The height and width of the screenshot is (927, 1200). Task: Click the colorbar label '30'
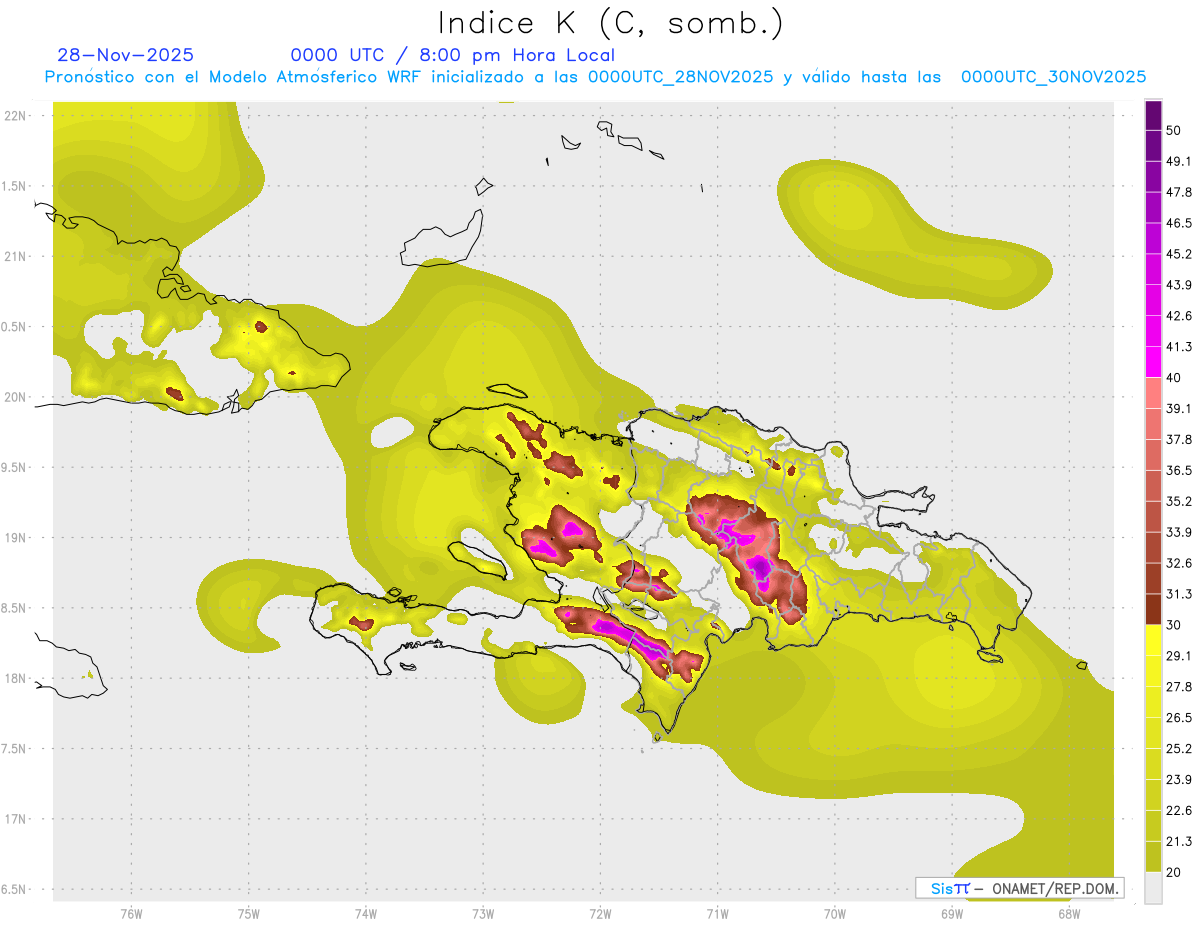(x=1174, y=625)
